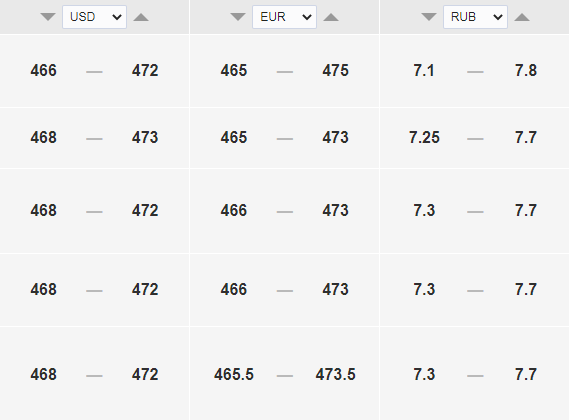The image size is (569, 420).
Task: Select EUR sell rate 475 in first row
Action: click(x=335, y=70)
